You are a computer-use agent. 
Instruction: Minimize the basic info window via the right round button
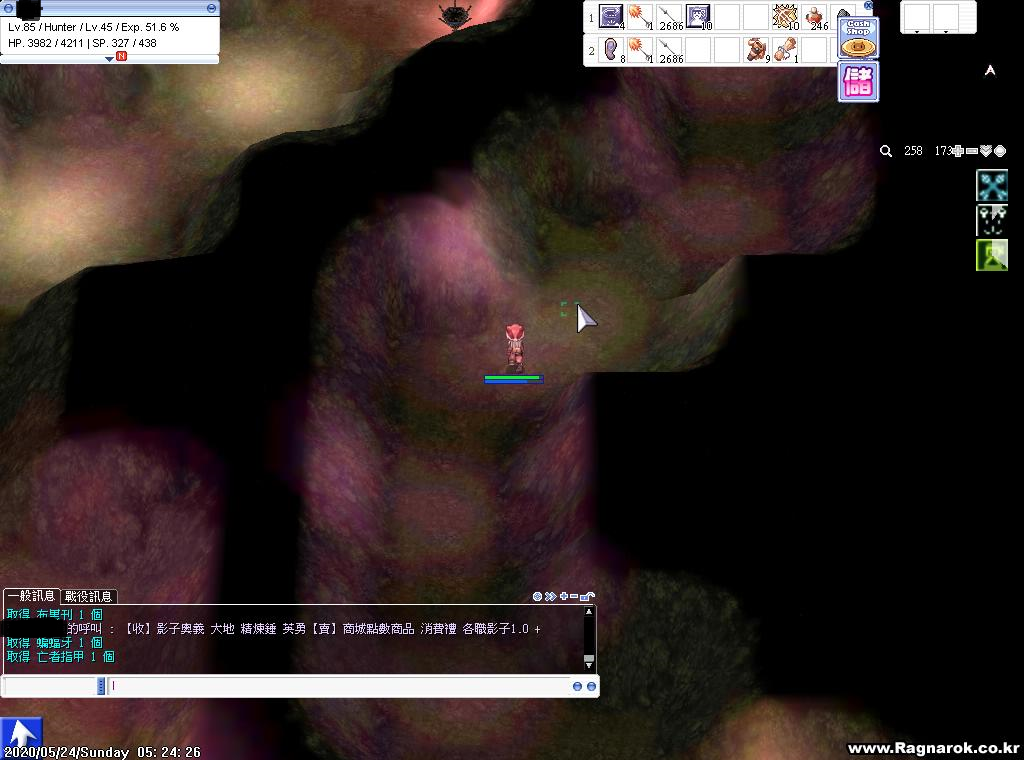click(x=211, y=8)
